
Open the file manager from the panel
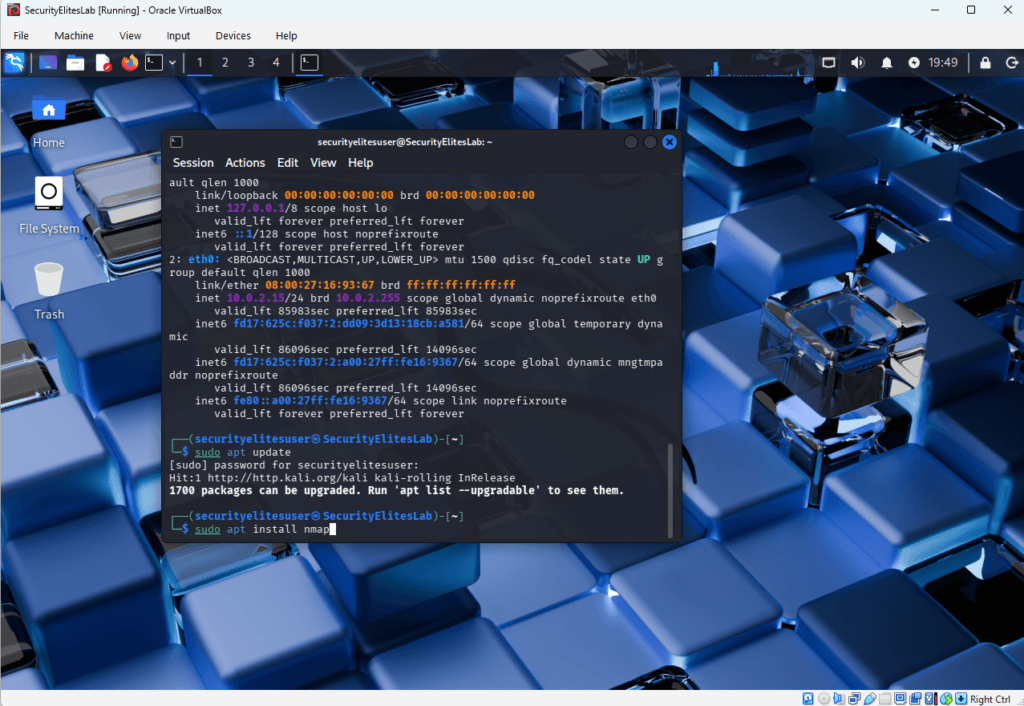tap(74, 62)
